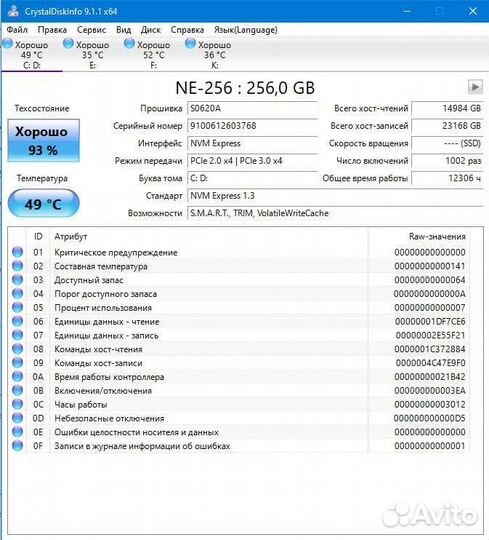Open the Файл menu
Image resolution: width=489 pixels, height=540 pixels.
pyautogui.click(x=17, y=30)
